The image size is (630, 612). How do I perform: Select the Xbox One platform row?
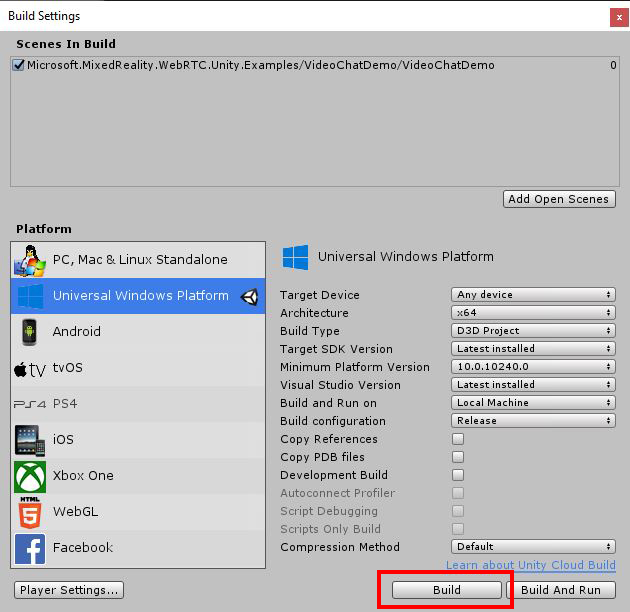click(x=138, y=476)
